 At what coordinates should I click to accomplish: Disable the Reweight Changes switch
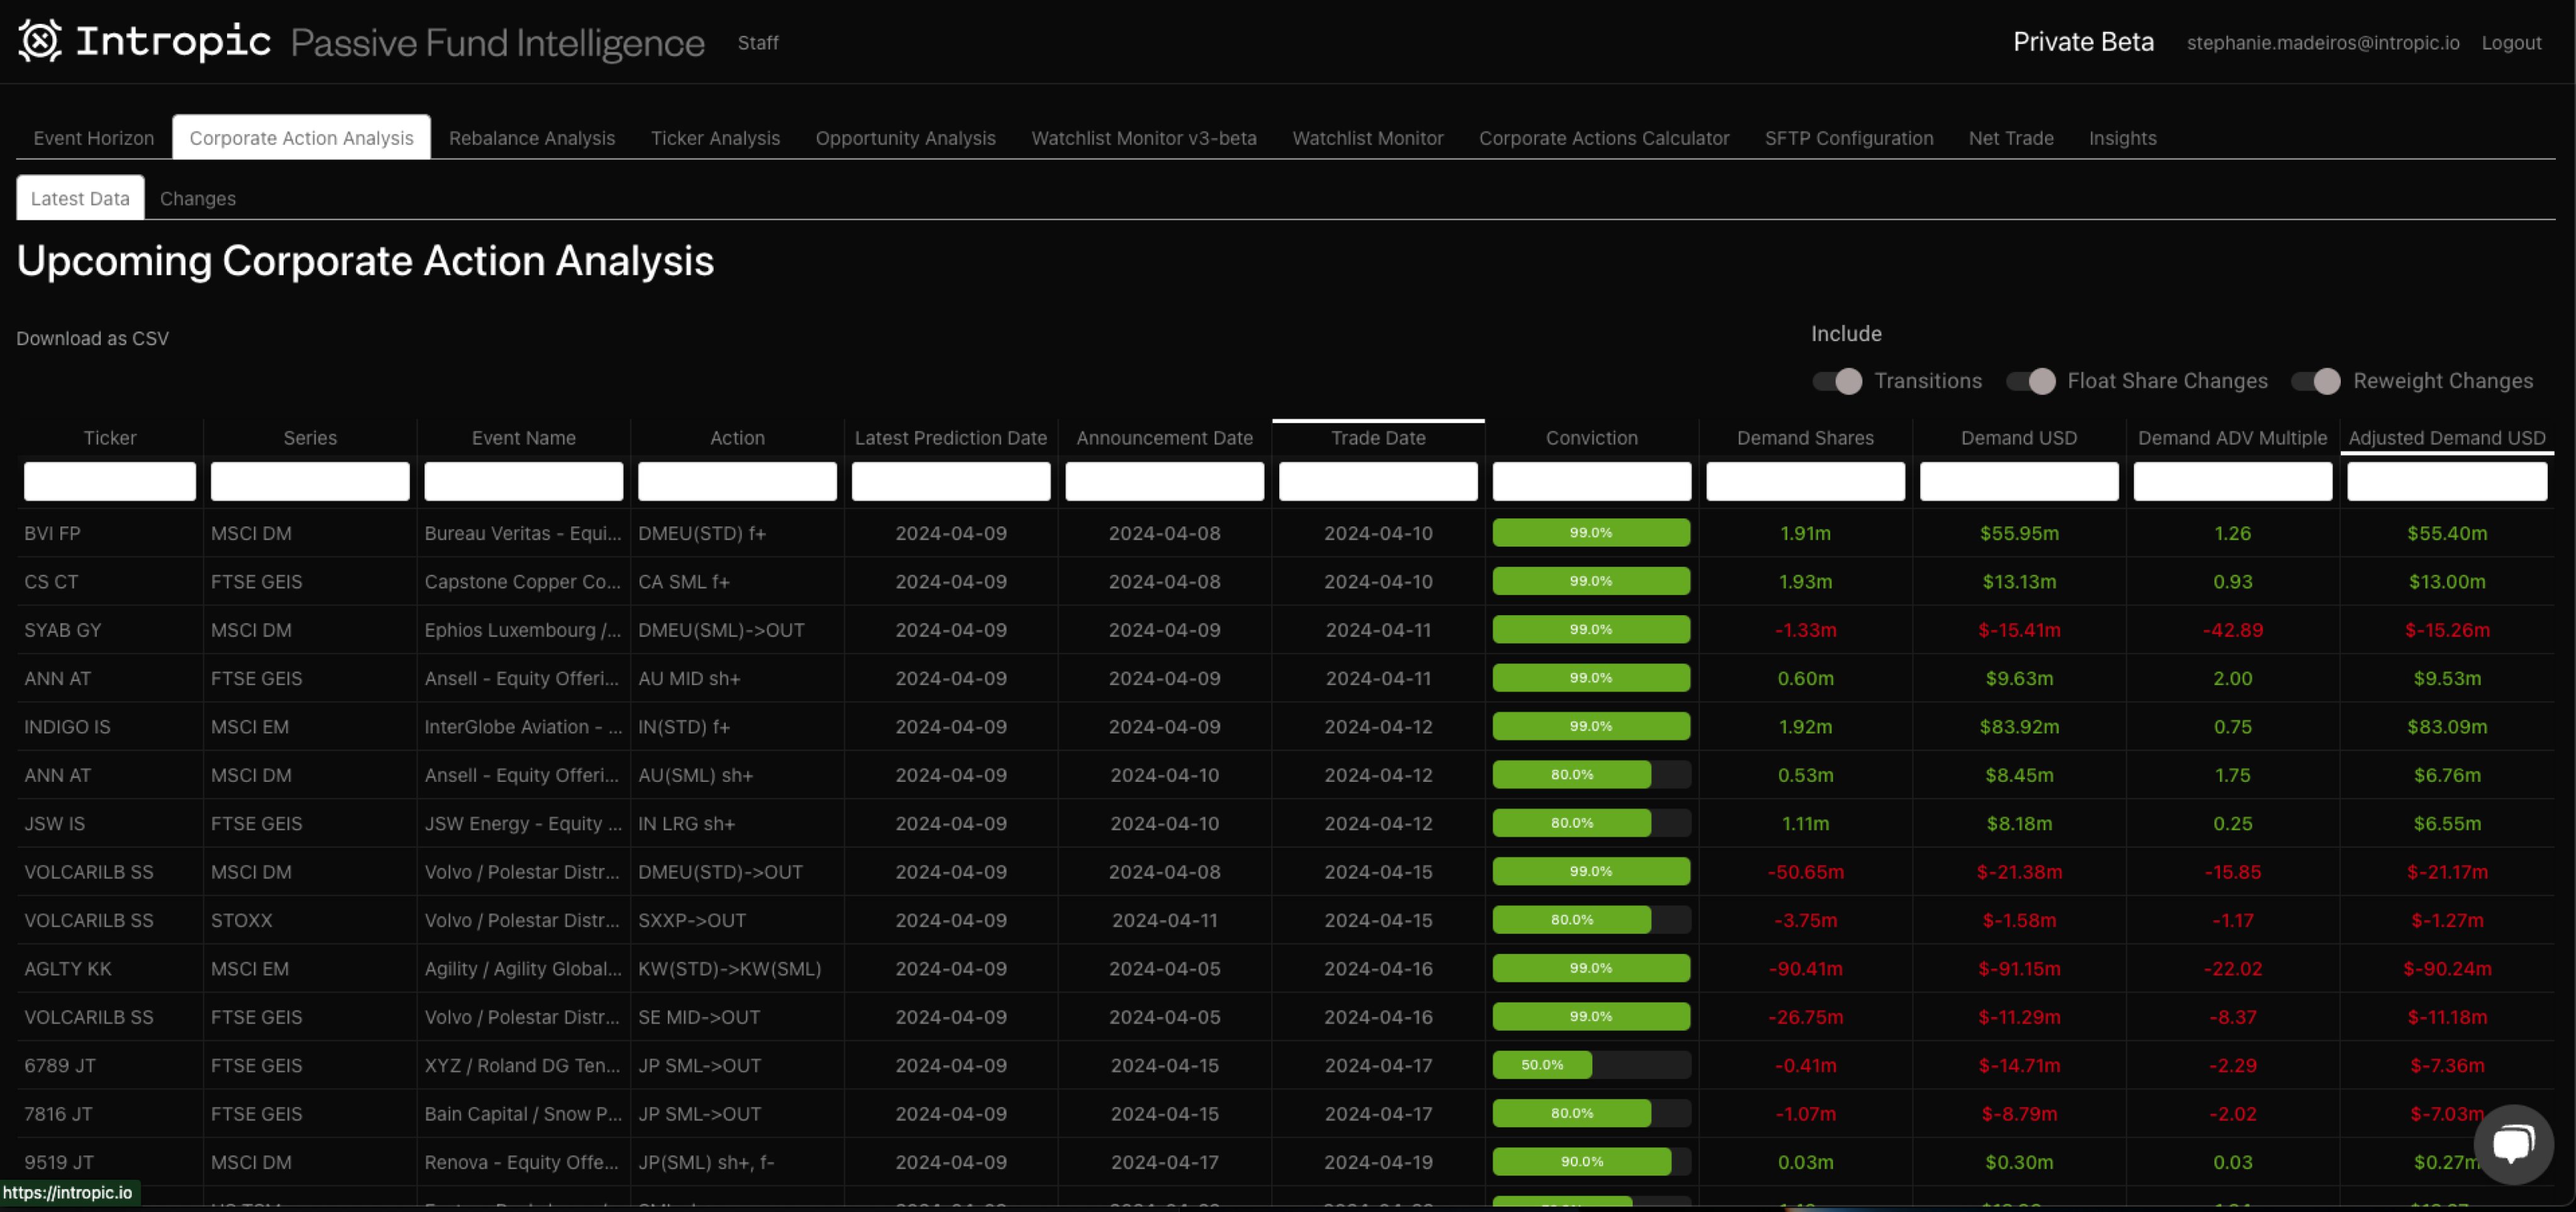point(2315,381)
